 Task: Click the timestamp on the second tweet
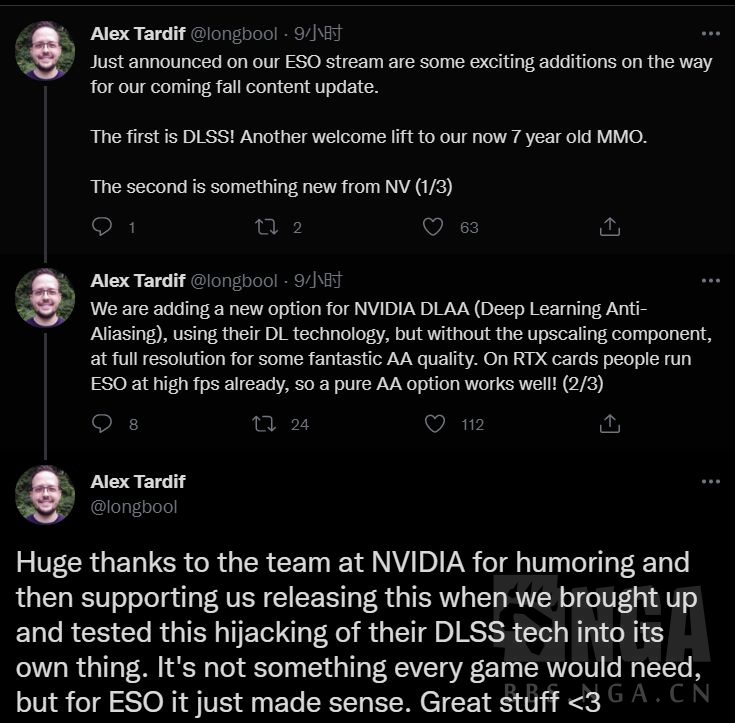pyautogui.click(x=318, y=281)
